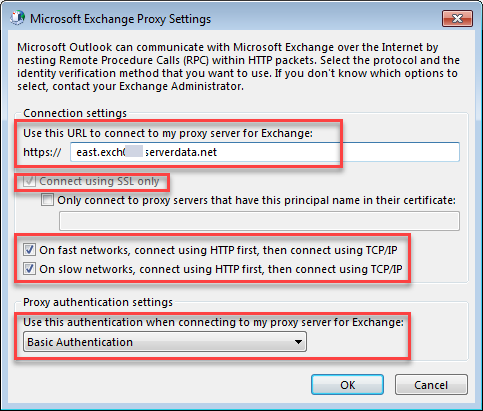This screenshot has height=411, width=483.
Task: Open the Basic Authentication dropdown
Action: tap(165, 342)
